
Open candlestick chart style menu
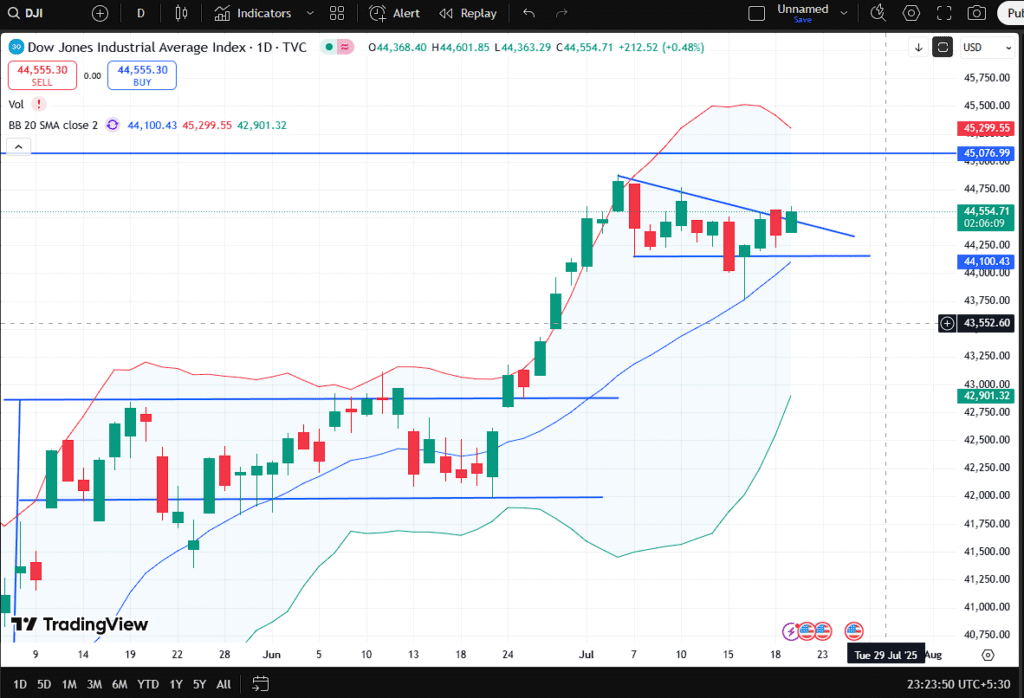tap(181, 13)
